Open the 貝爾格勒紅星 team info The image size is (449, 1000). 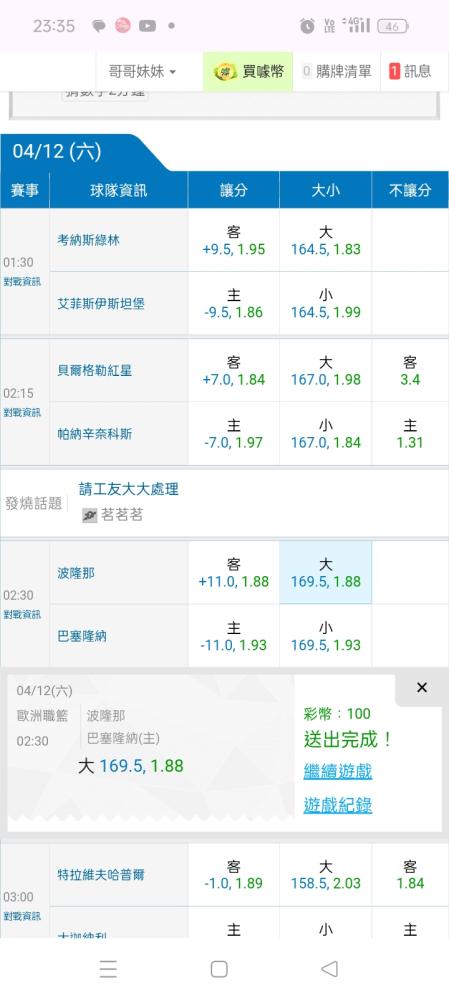(95, 371)
